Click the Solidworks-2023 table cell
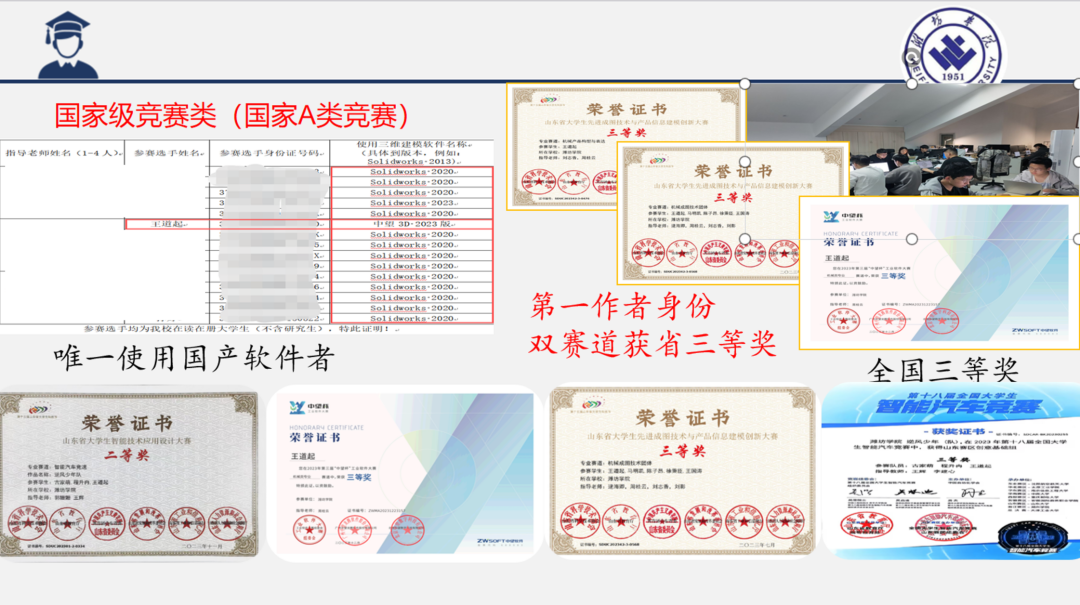This screenshot has width=1080, height=605. click(411, 201)
